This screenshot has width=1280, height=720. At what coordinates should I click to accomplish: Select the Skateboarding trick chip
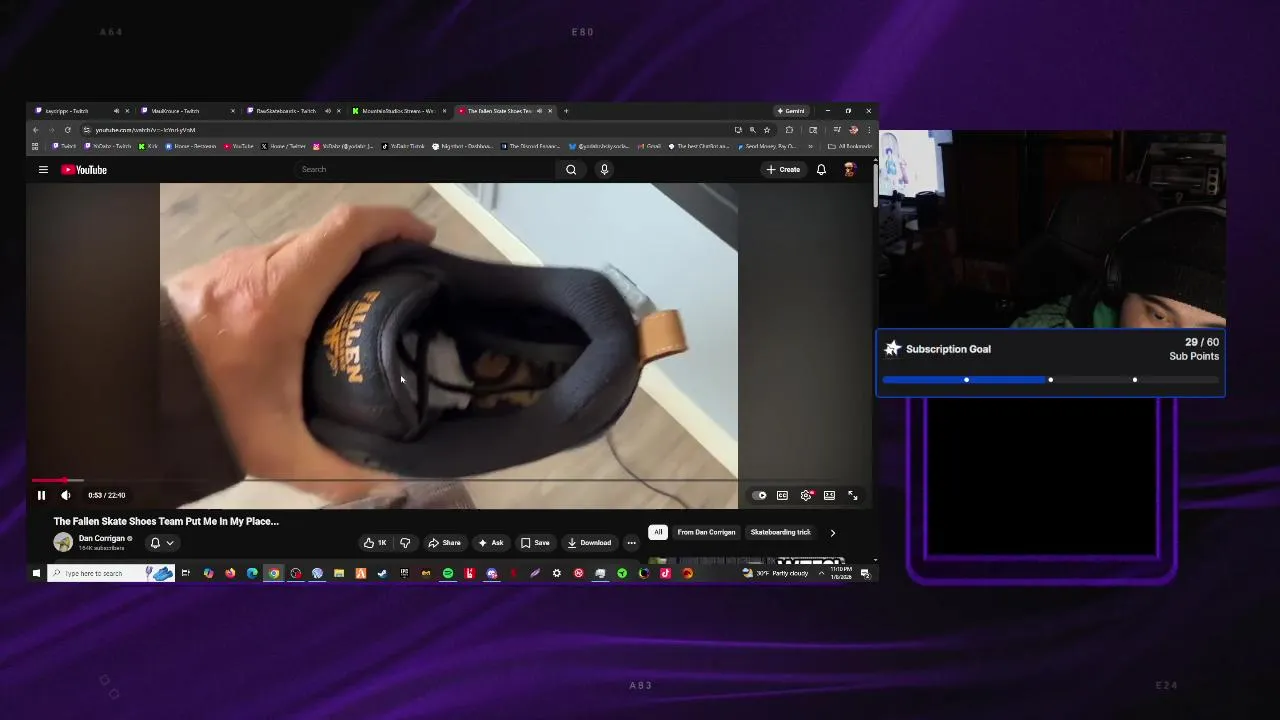(x=781, y=532)
